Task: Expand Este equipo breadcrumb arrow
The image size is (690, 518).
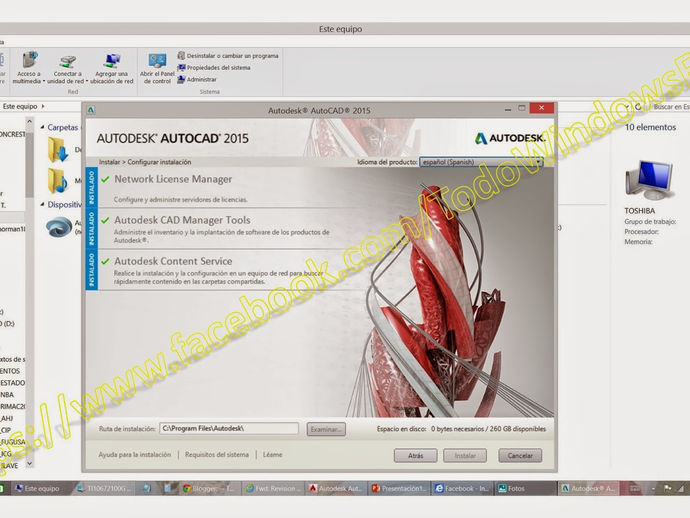Action: (x=43, y=106)
